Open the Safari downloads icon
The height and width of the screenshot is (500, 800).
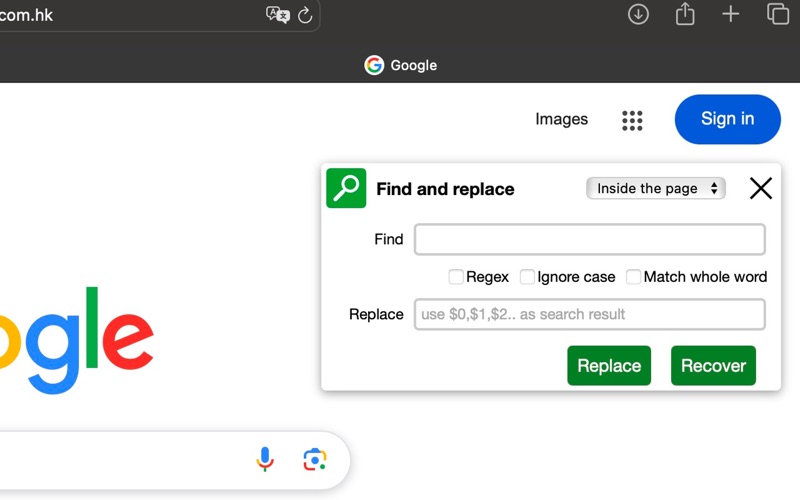638,14
